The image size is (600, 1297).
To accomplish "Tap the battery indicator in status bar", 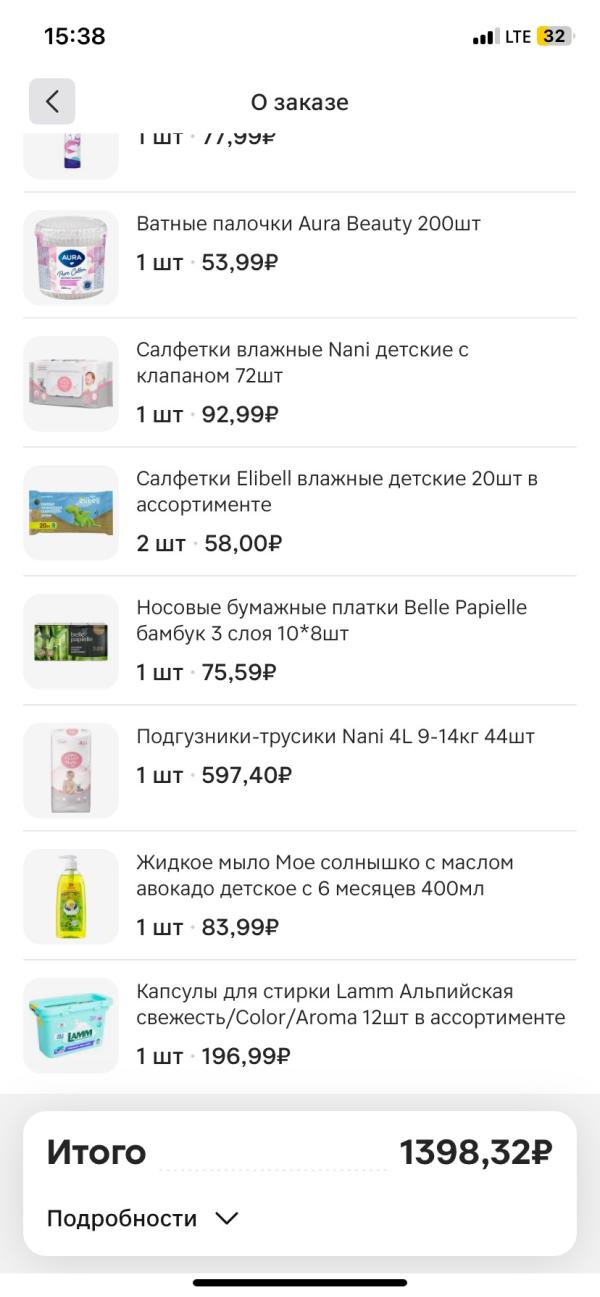I will click(553, 37).
